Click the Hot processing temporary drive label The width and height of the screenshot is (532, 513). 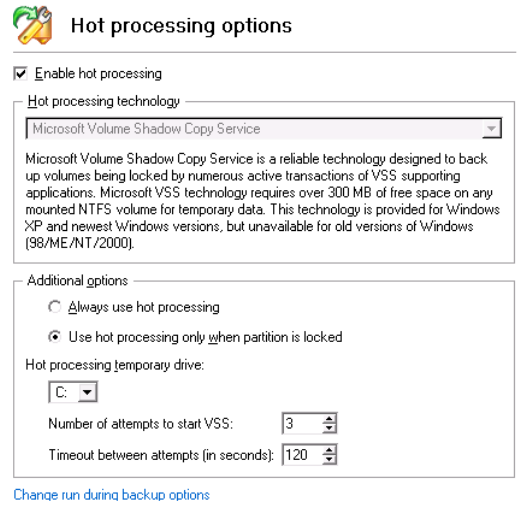point(115,365)
